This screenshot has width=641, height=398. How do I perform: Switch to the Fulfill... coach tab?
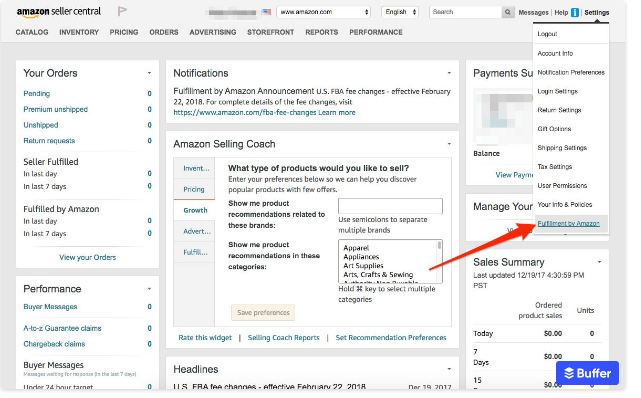(x=195, y=252)
